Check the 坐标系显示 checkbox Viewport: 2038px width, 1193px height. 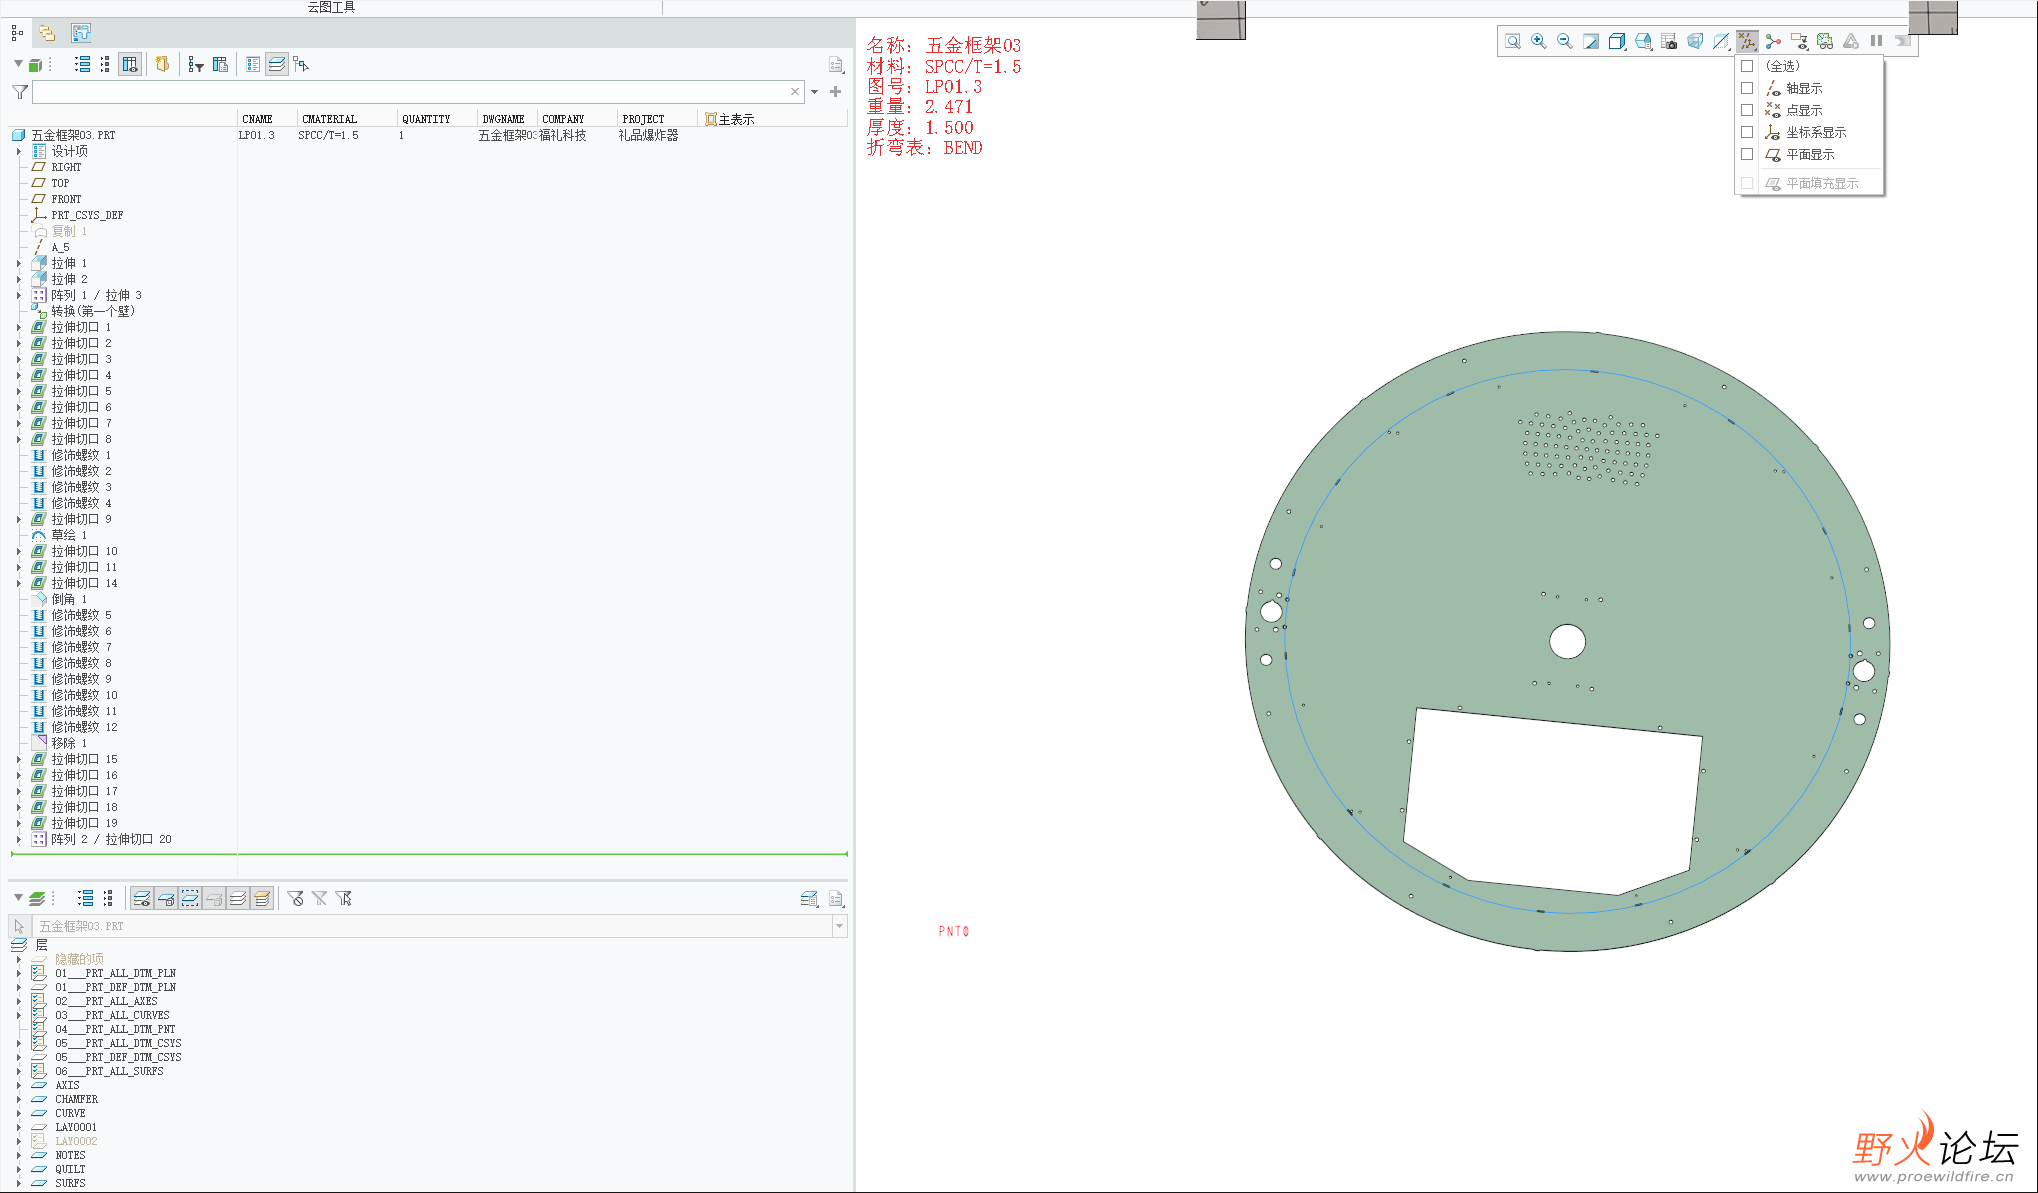[x=1747, y=132]
